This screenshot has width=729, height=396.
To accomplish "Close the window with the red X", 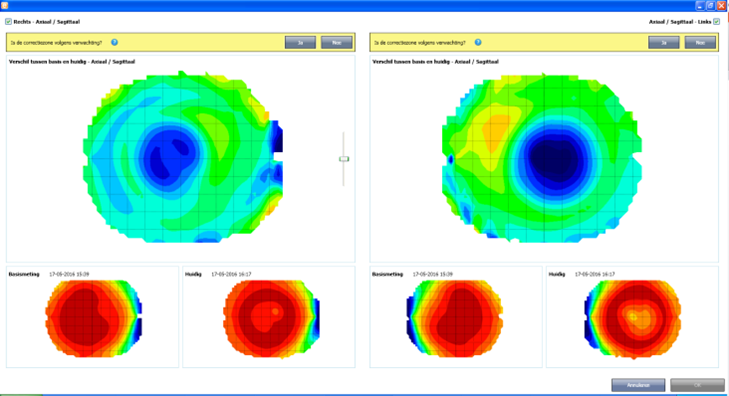I will click(722, 6).
